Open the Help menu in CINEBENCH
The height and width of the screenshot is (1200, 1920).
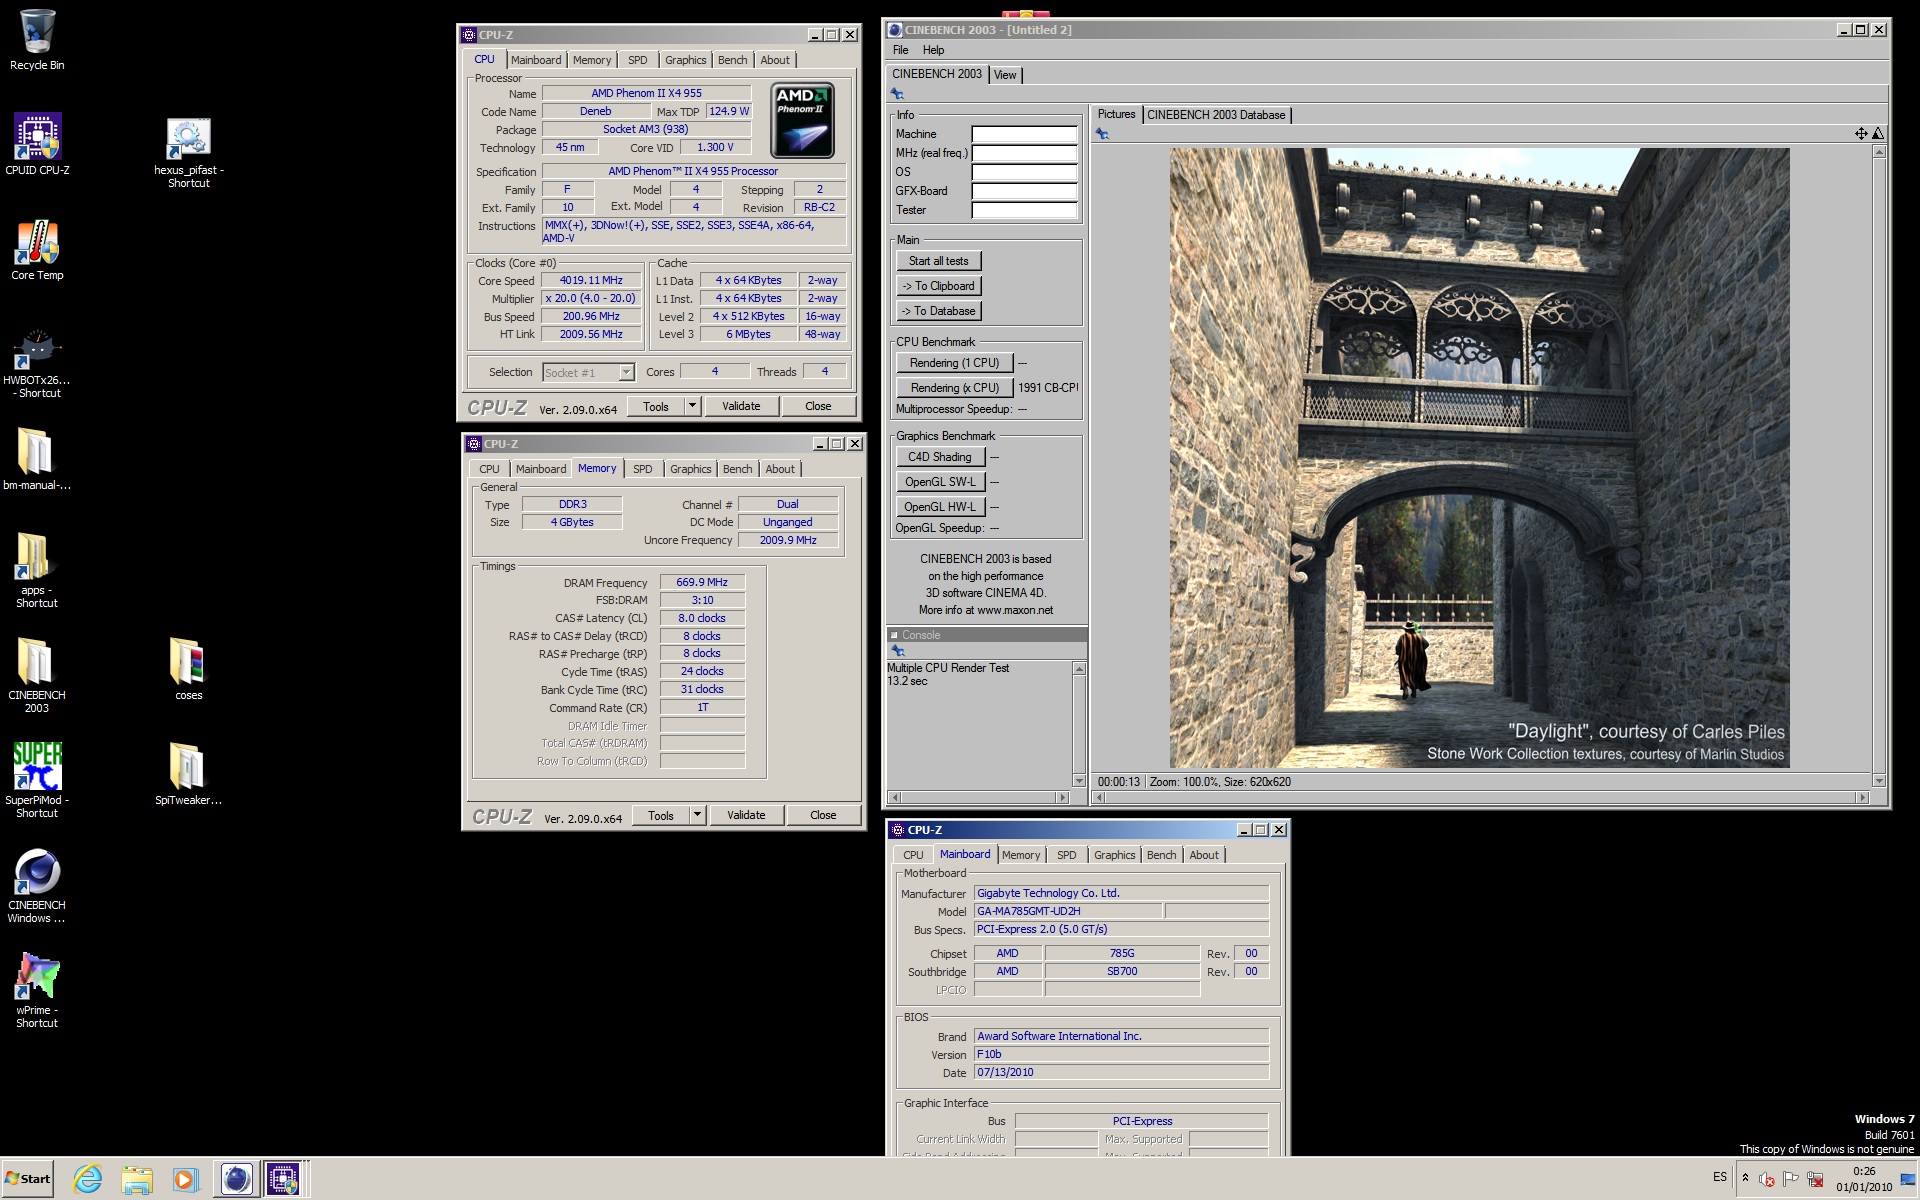(x=933, y=50)
